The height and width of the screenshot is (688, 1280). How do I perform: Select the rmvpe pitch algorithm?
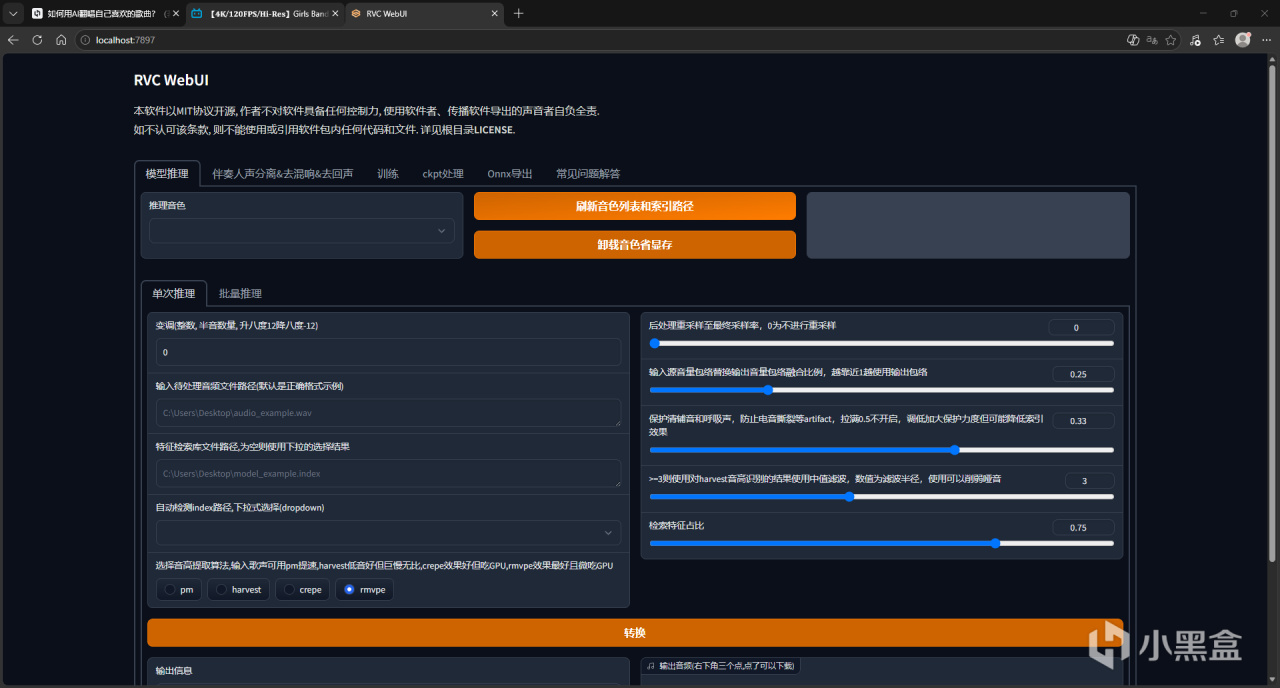(364, 590)
